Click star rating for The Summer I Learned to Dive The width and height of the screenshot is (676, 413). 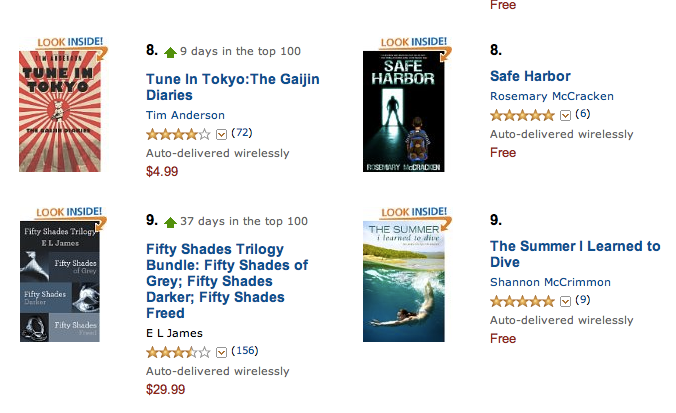coord(522,301)
